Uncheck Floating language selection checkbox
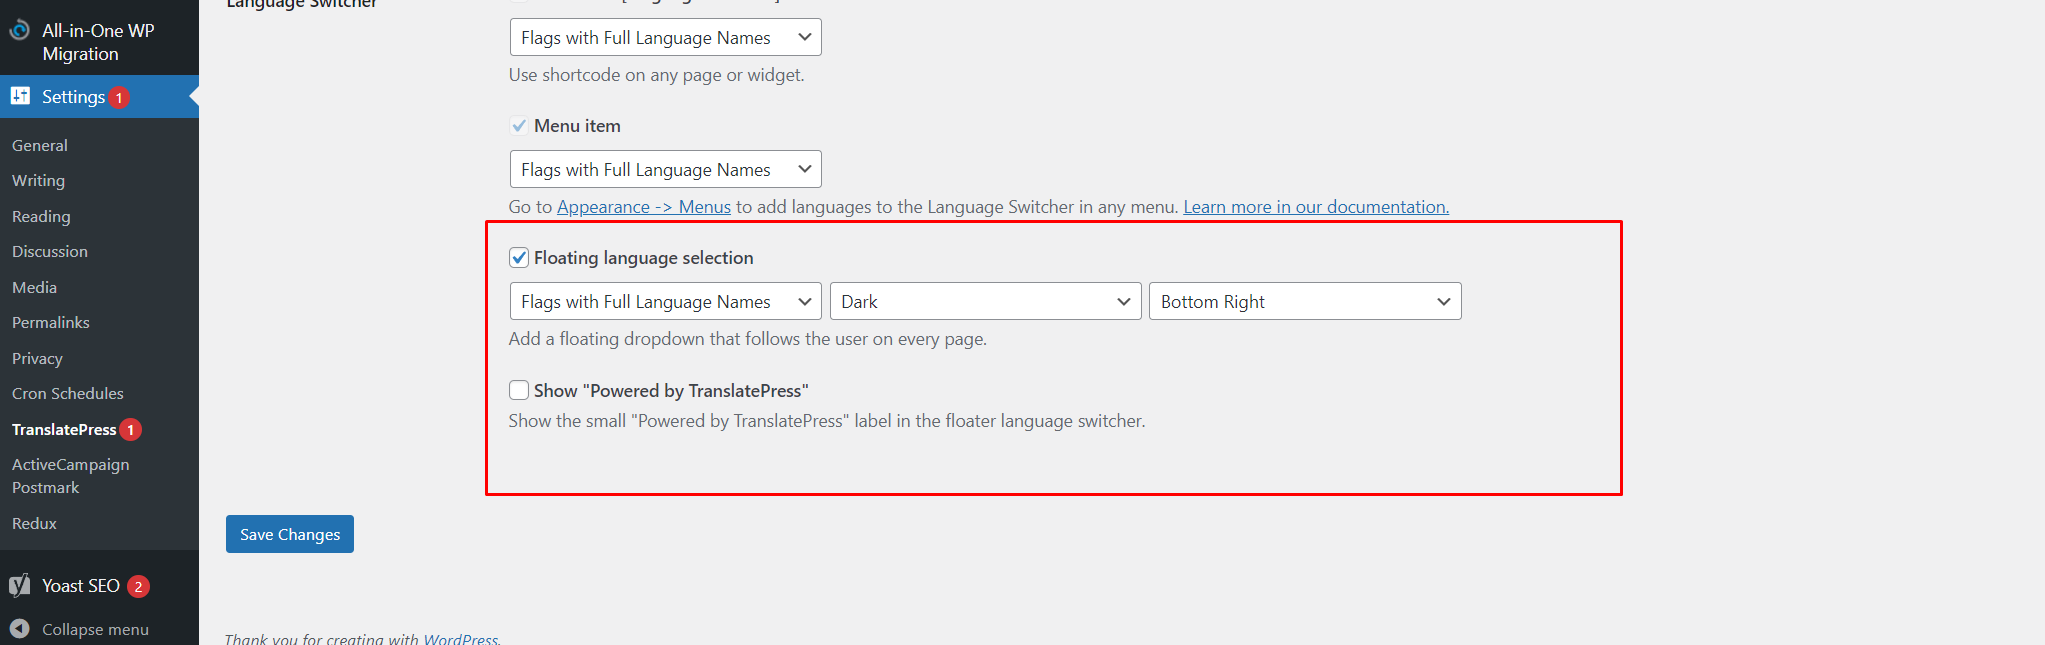Screen dimensions: 2045x645 coord(519,258)
